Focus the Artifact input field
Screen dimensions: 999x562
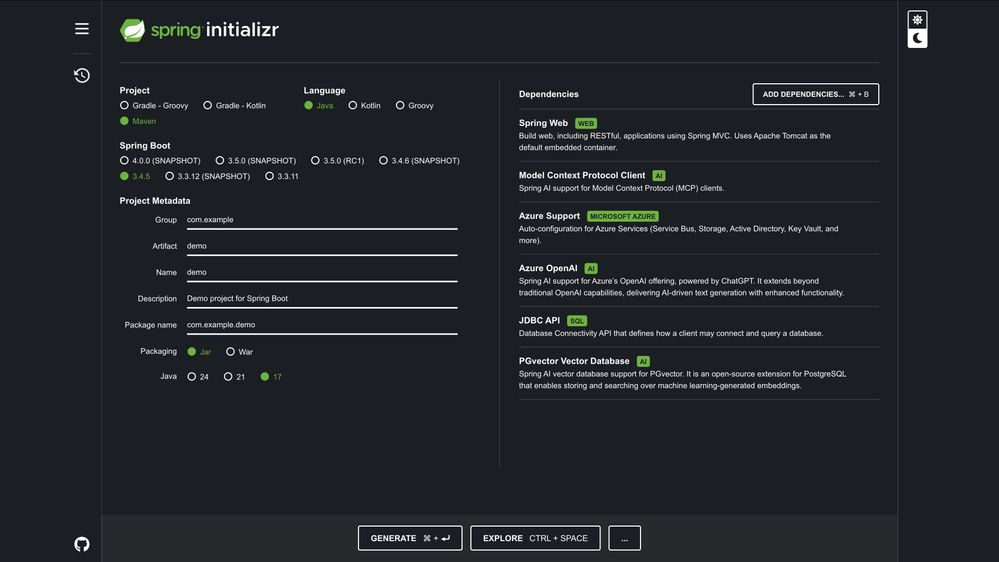[322, 246]
